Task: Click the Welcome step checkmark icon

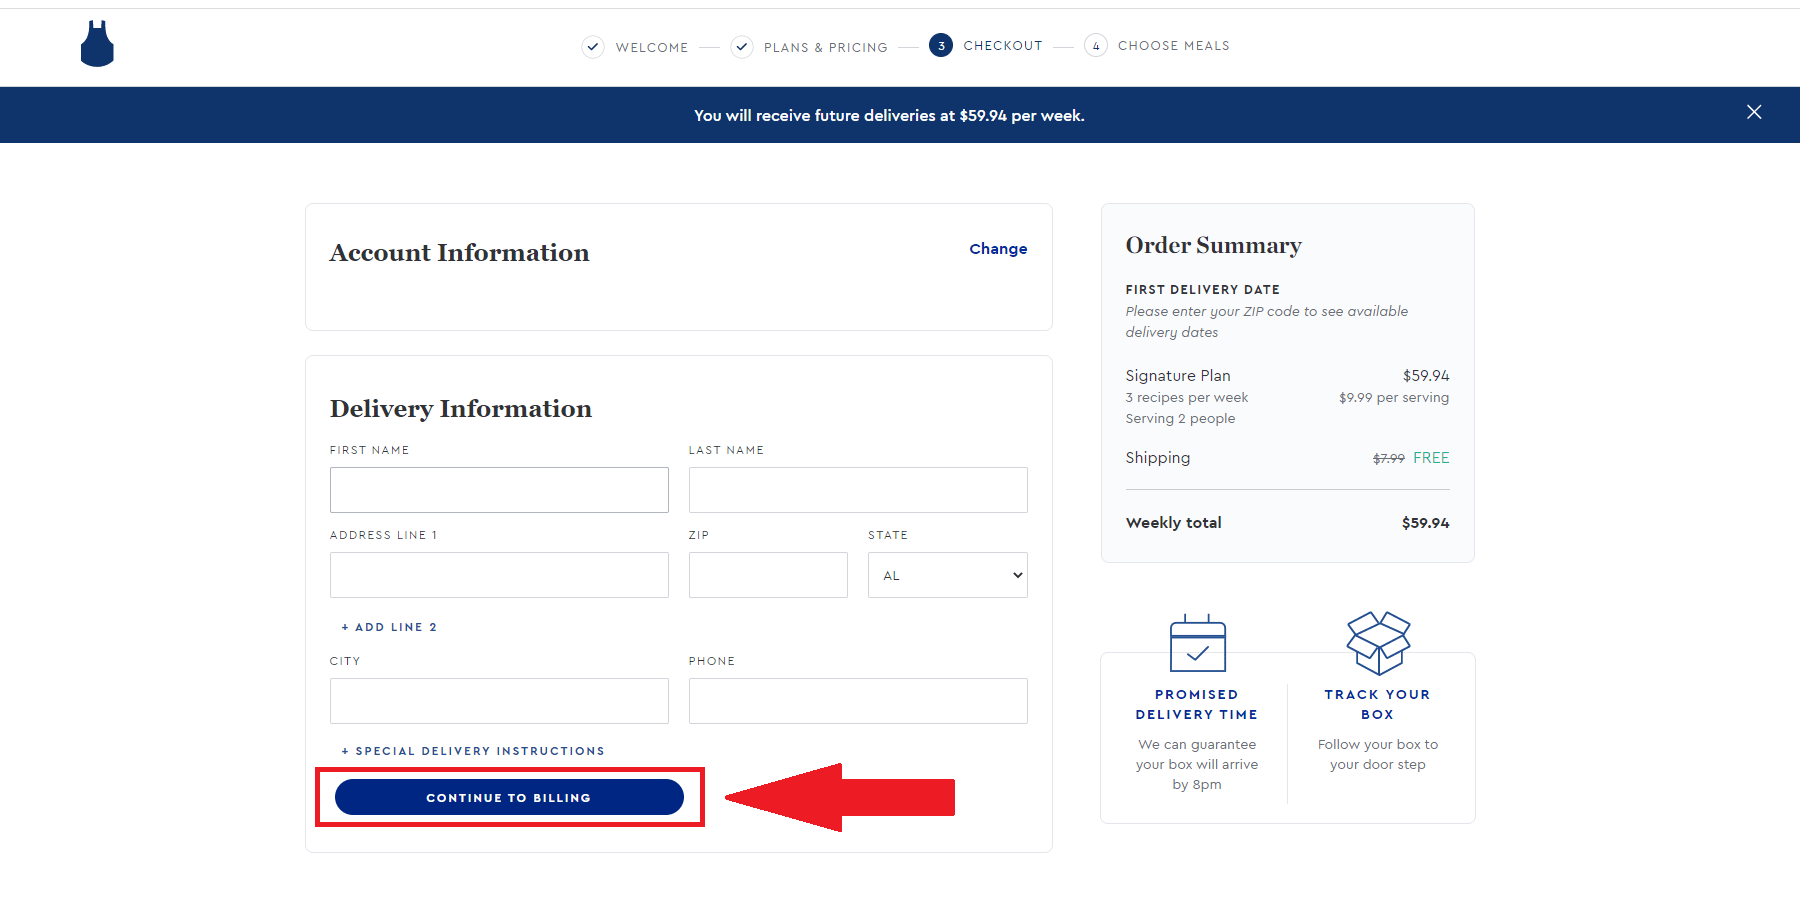Action: [x=593, y=47]
